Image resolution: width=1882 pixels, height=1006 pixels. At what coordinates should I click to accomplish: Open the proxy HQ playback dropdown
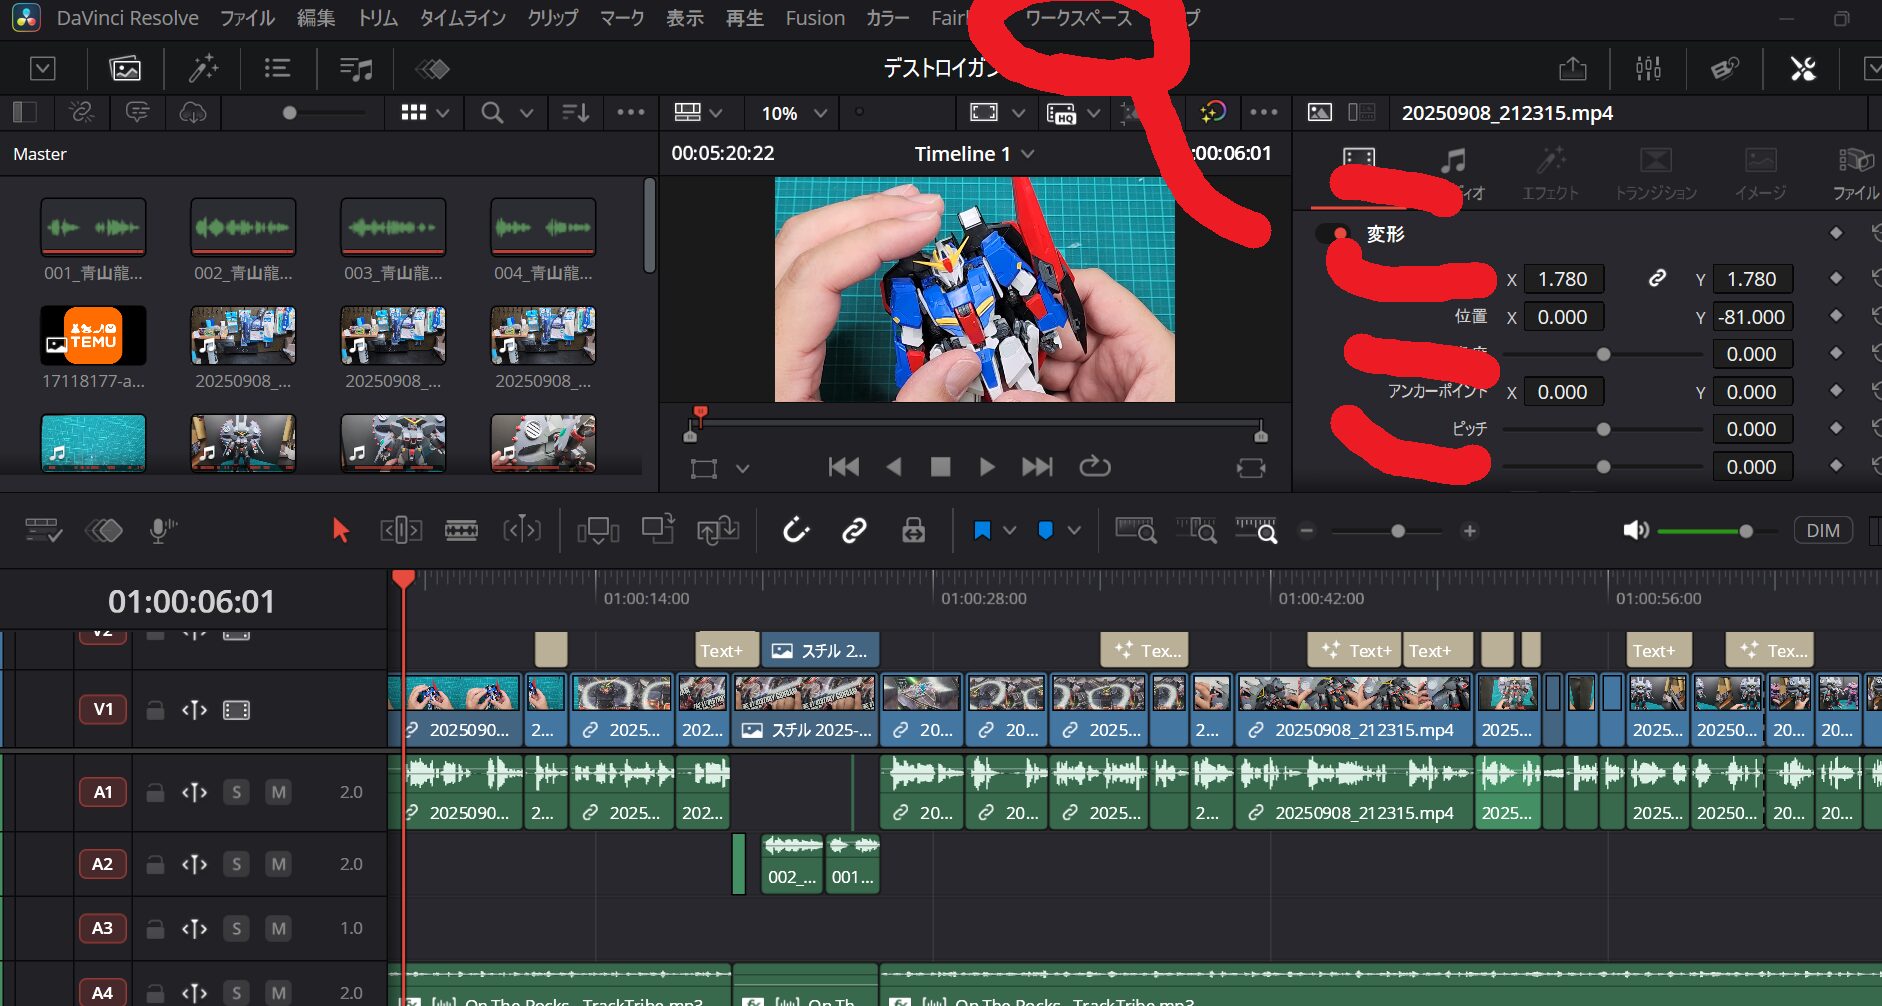coord(1094,113)
